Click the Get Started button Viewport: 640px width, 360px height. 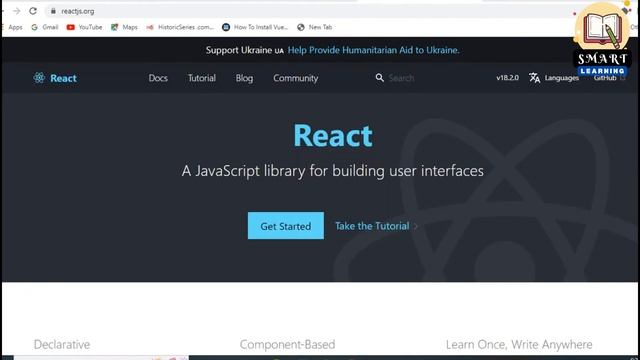coord(286,226)
